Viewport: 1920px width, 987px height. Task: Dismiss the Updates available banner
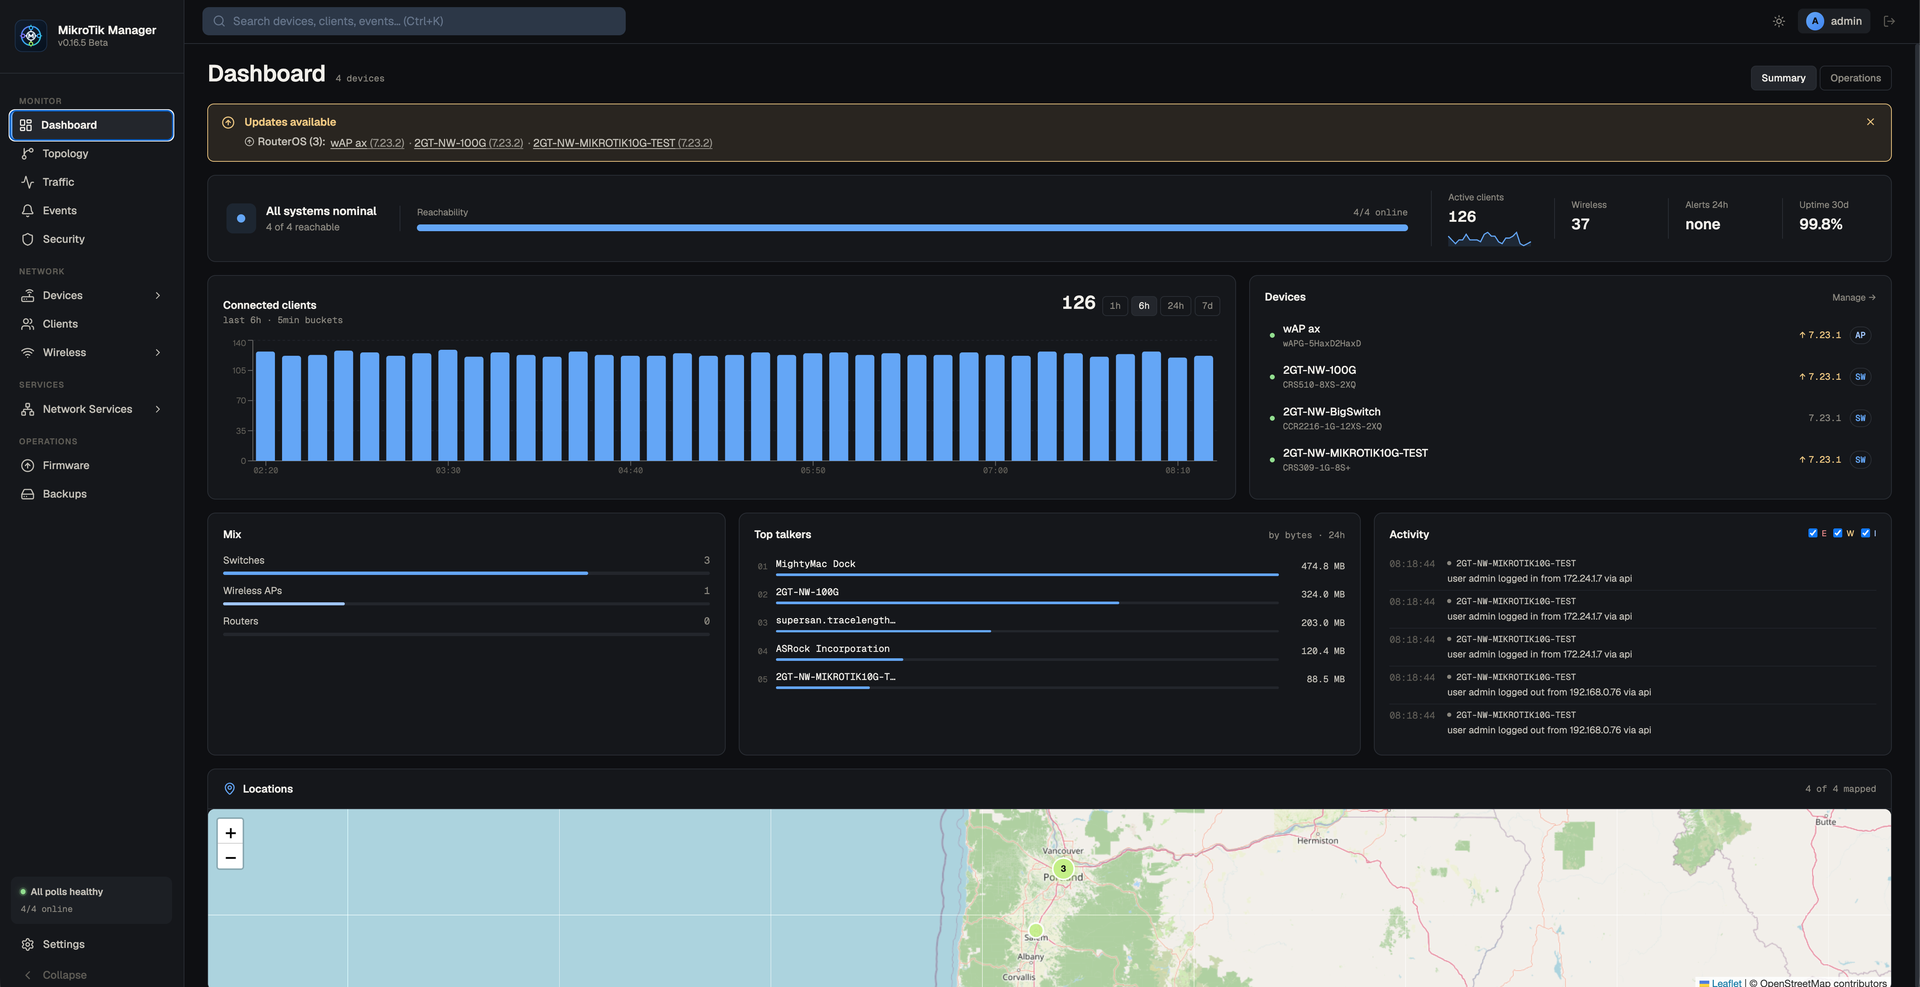[x=1870, y=122]
